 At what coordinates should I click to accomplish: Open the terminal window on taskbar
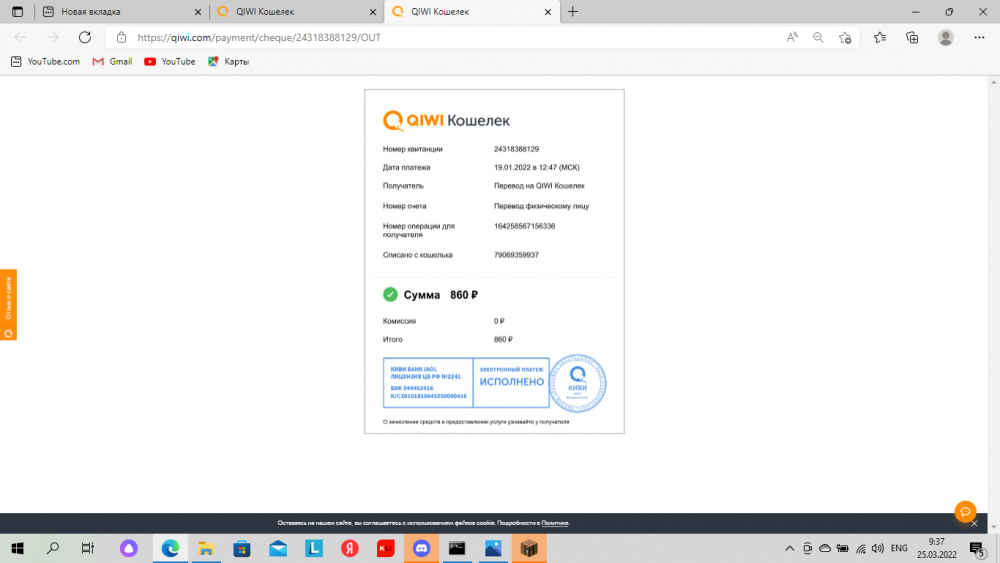(457, 548)
